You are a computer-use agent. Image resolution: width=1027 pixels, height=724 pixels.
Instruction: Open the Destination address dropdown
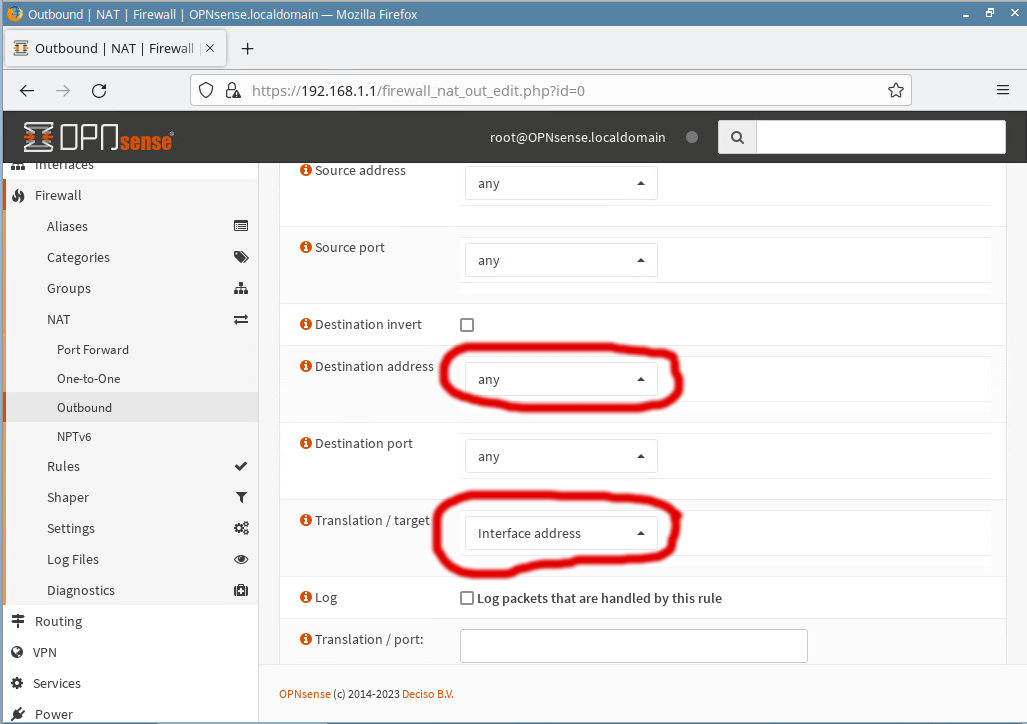[561, 380]
